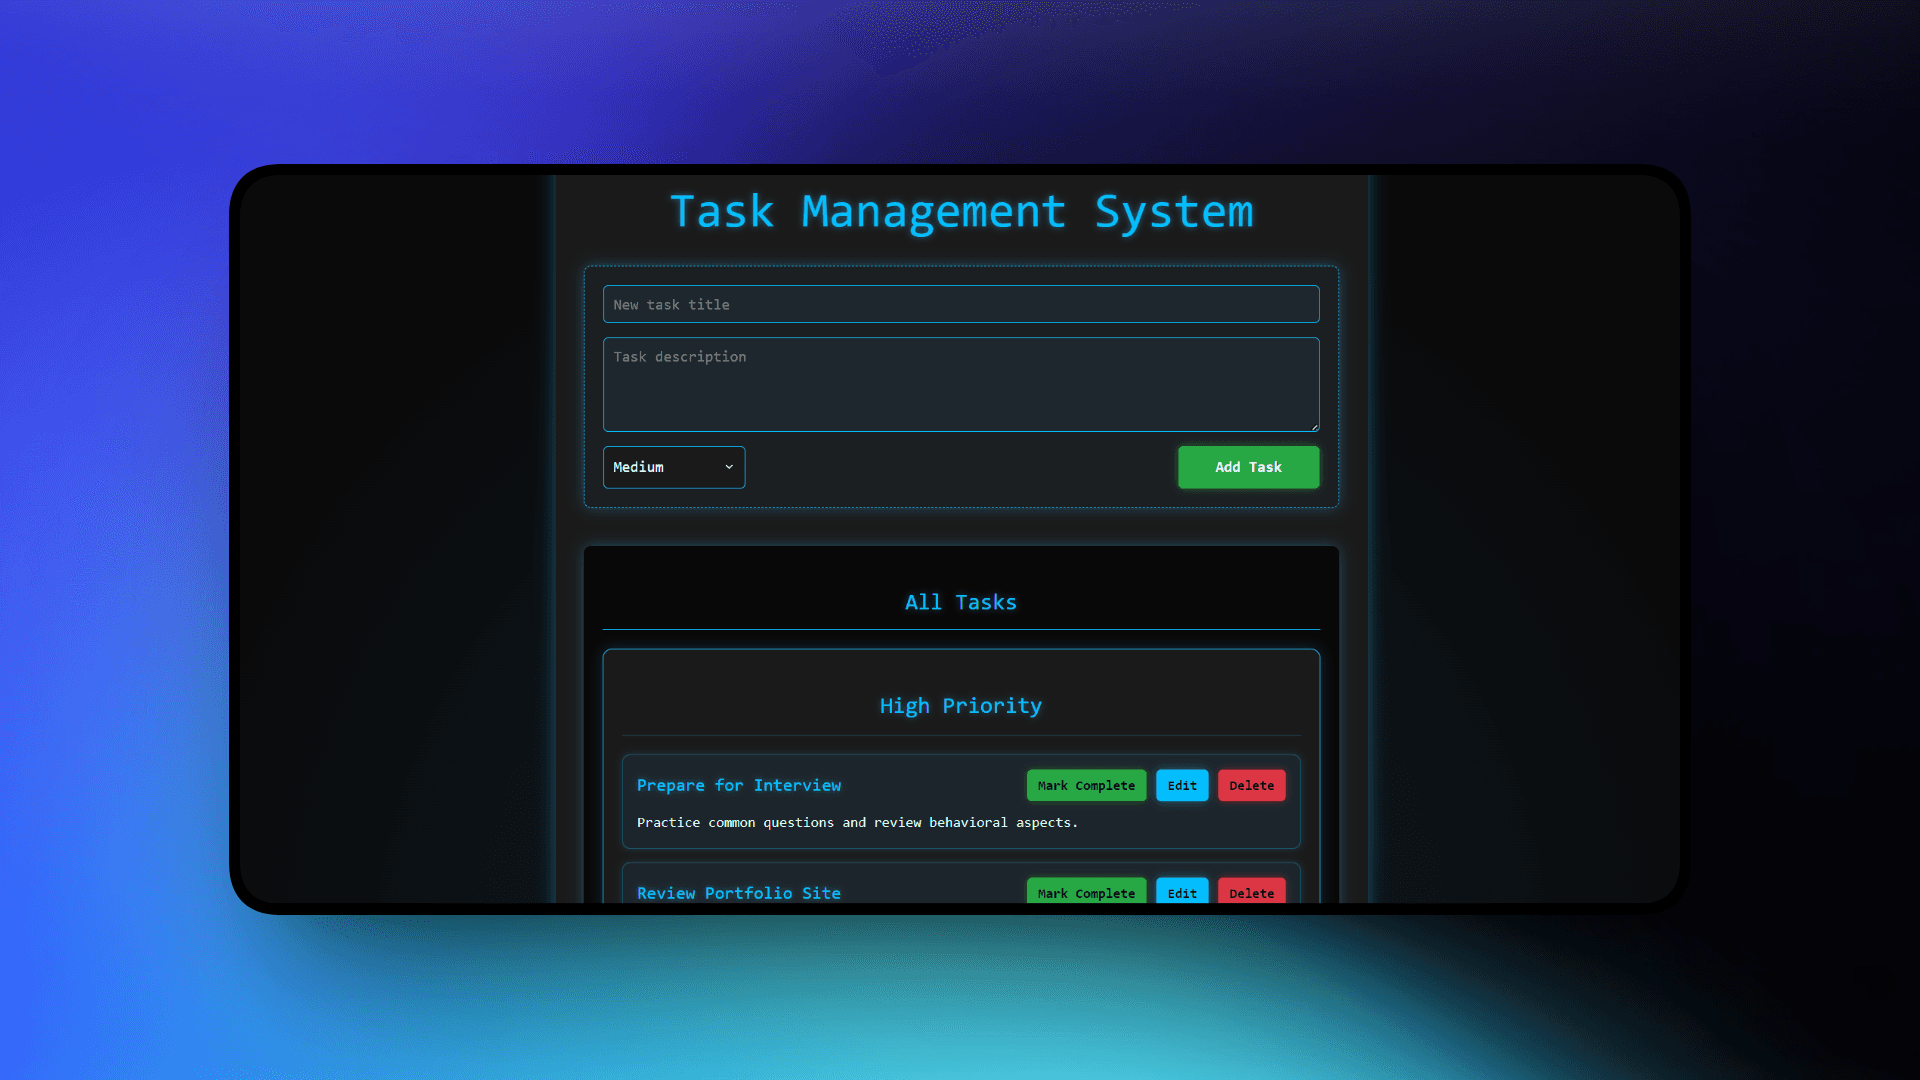Select the interview task description text
Screen dimensions: 1920x1080
click(857, 822)
